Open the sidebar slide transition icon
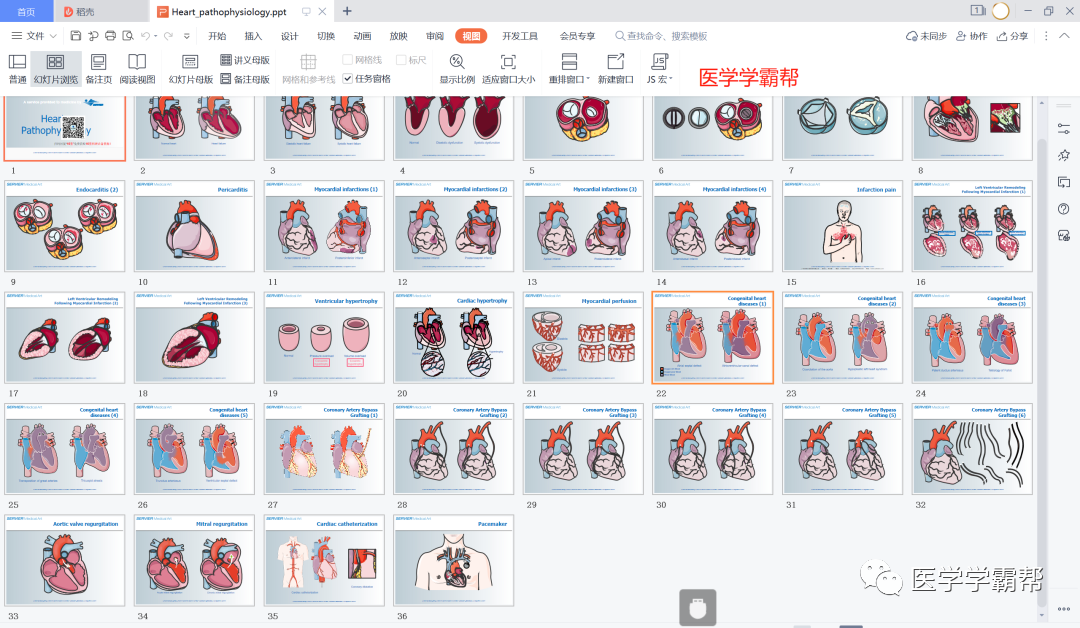Image resolution: width=1080 pixels, height=628 pixels. 1063,182
